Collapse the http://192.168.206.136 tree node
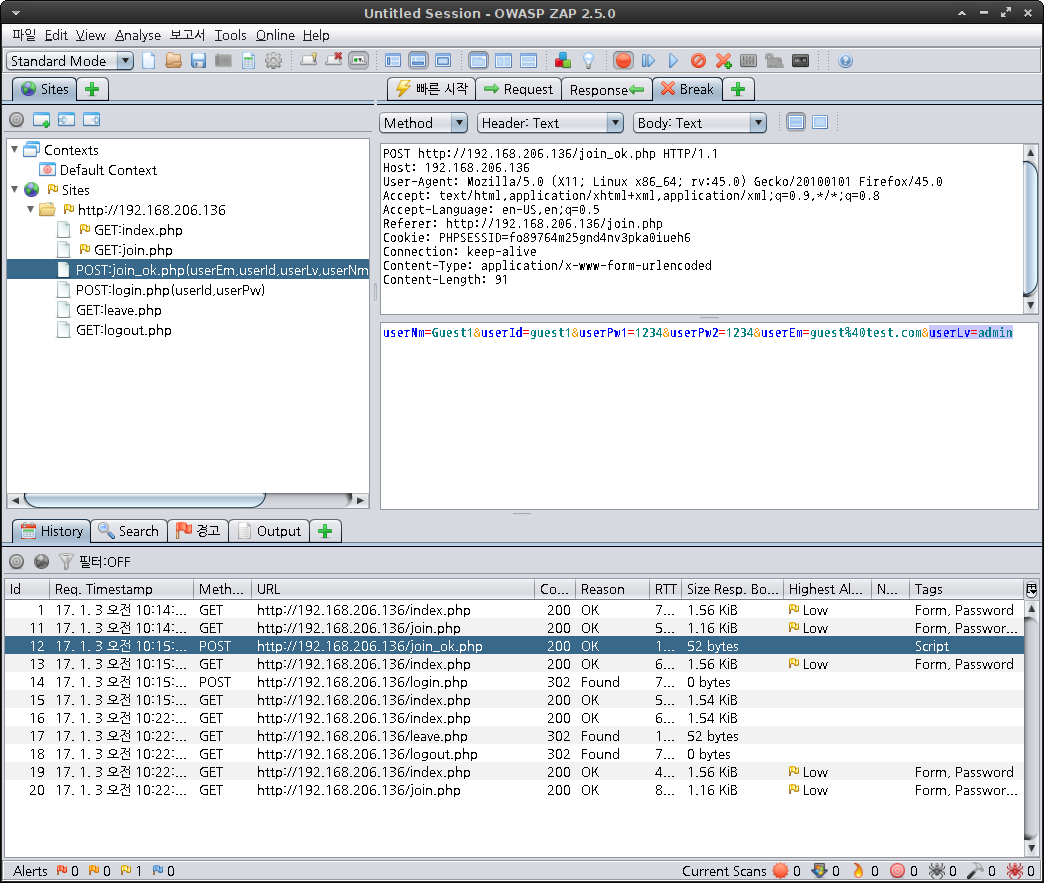 pos(31,210)
